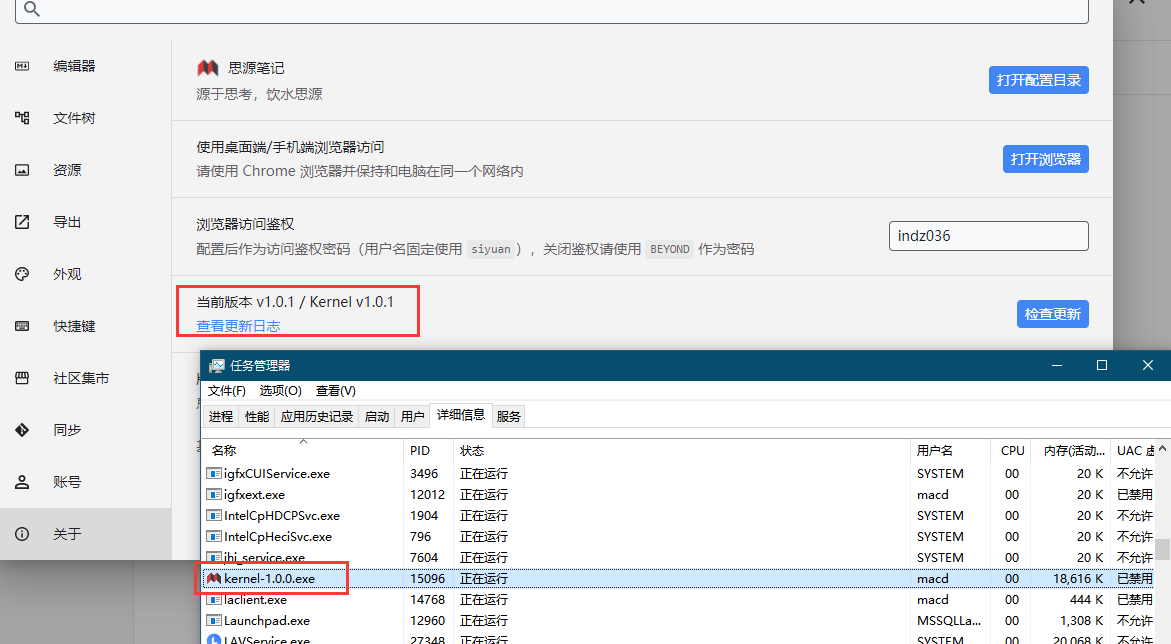Click the laclient.exe process icon

click(214, 599)
